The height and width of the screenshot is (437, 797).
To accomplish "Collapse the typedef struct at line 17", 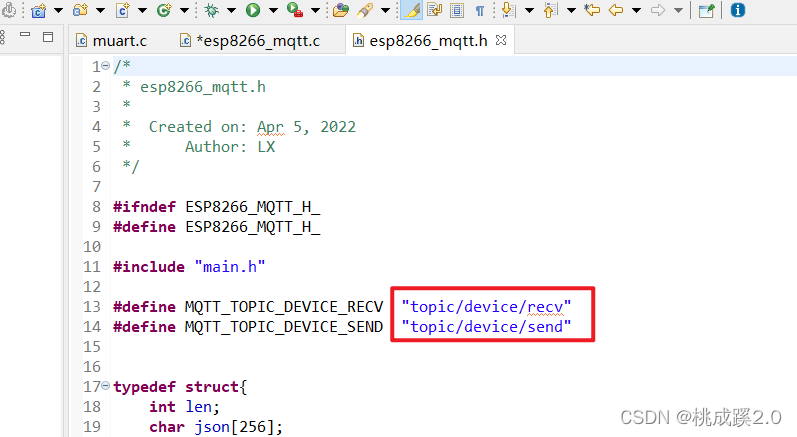I will (105, 386).
